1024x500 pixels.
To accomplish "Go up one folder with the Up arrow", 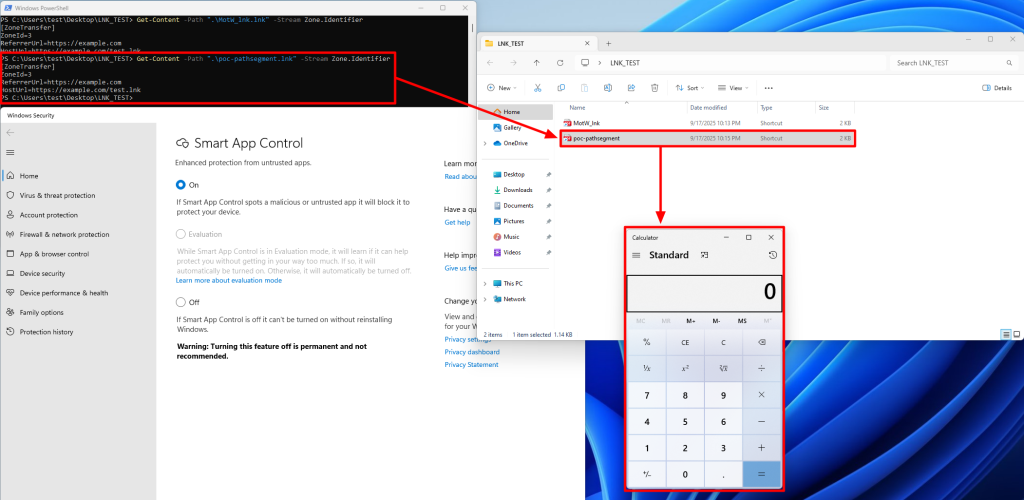I will pyautogui.click(x=537, y=63).
